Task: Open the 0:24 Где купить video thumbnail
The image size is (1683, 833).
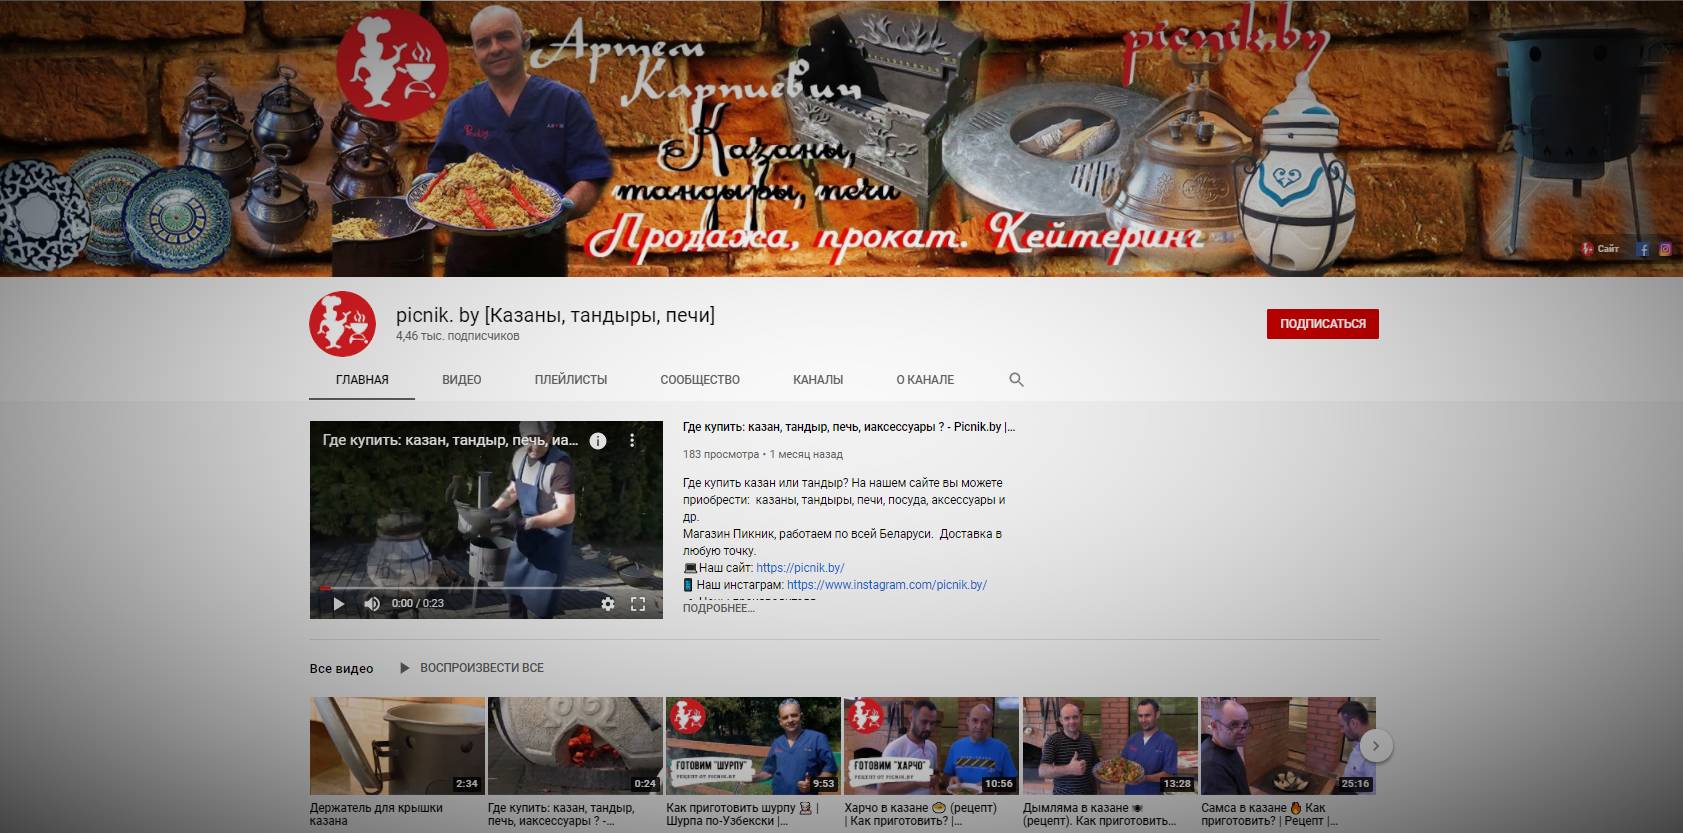Action: (575, 746)
